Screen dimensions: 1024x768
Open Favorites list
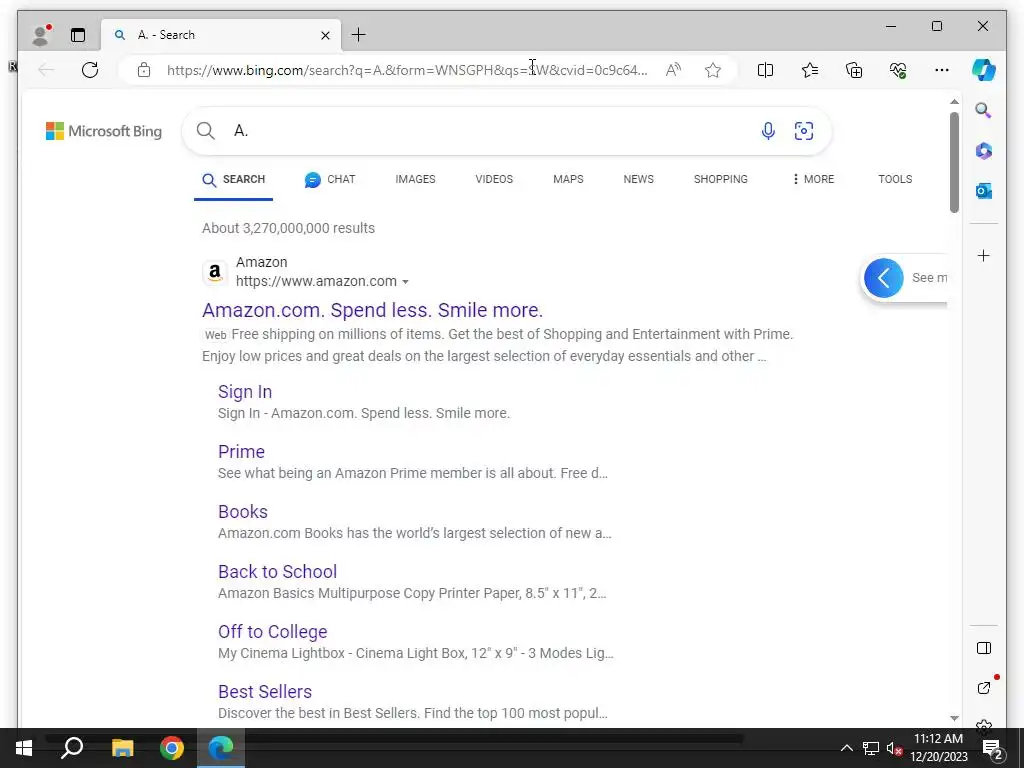click(x=810, y=70)
